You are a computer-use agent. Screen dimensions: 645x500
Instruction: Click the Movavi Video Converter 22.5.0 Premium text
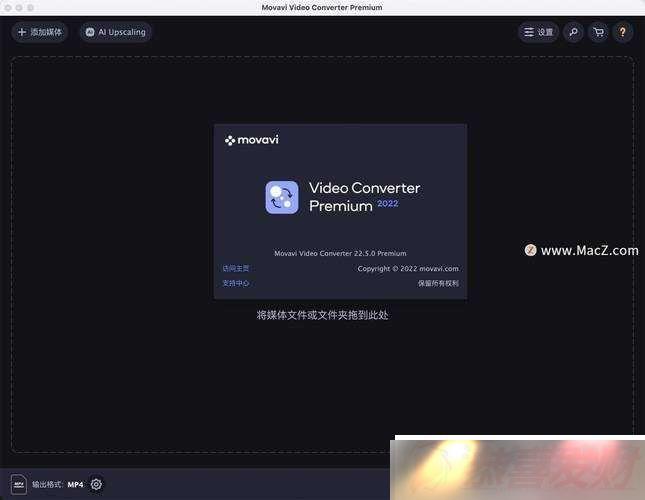point(340,253)
